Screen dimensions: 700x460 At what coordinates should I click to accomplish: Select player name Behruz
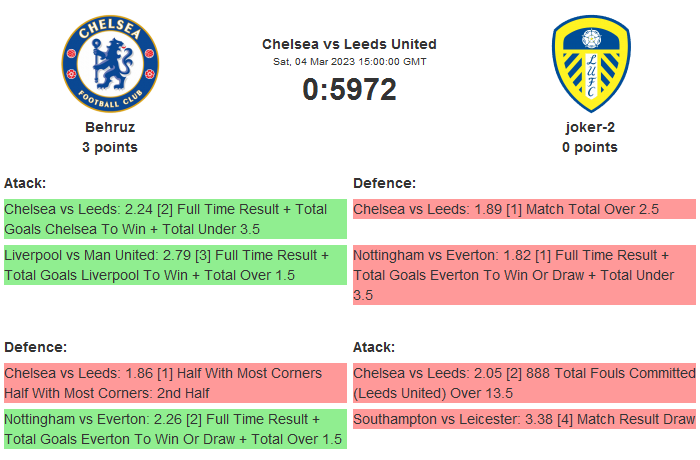(110, 127)
